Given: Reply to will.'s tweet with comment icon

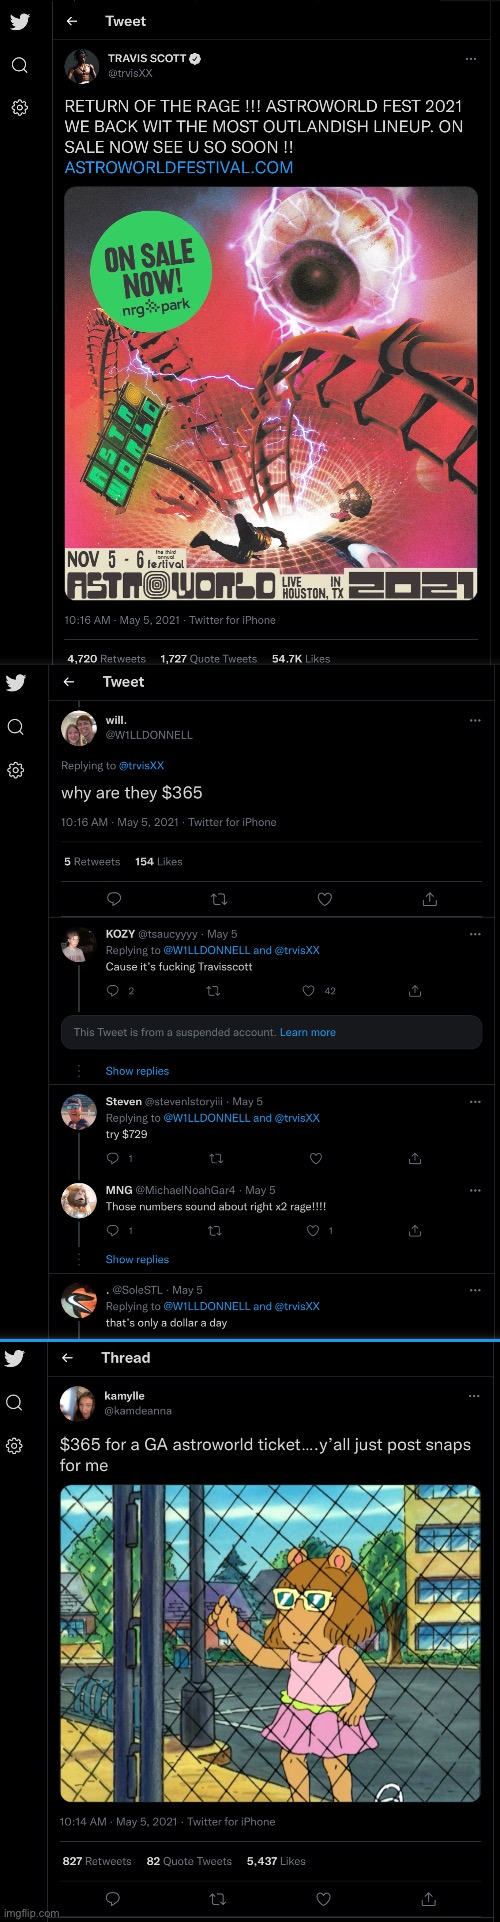Looking at the screenshot, I should [x=114, y=899].
